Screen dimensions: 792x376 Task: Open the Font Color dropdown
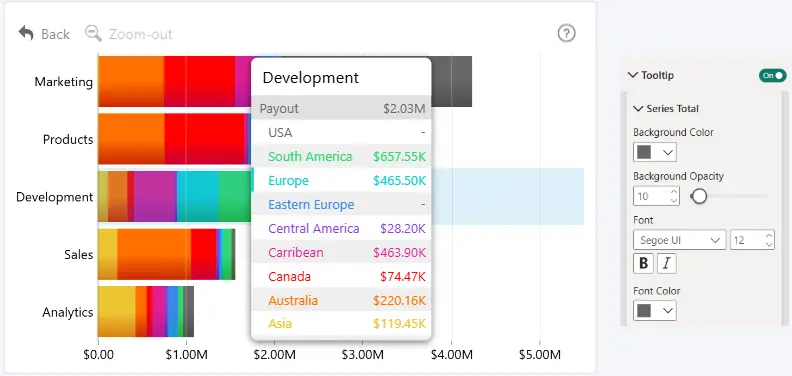click(x=655, y=310)
